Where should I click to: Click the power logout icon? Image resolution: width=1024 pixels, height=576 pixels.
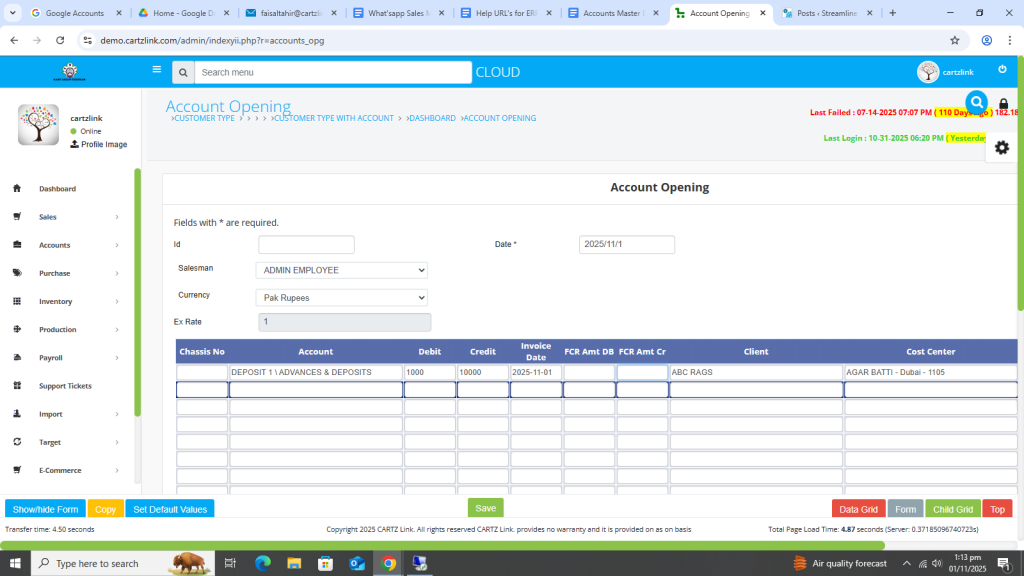point(1002,70)
